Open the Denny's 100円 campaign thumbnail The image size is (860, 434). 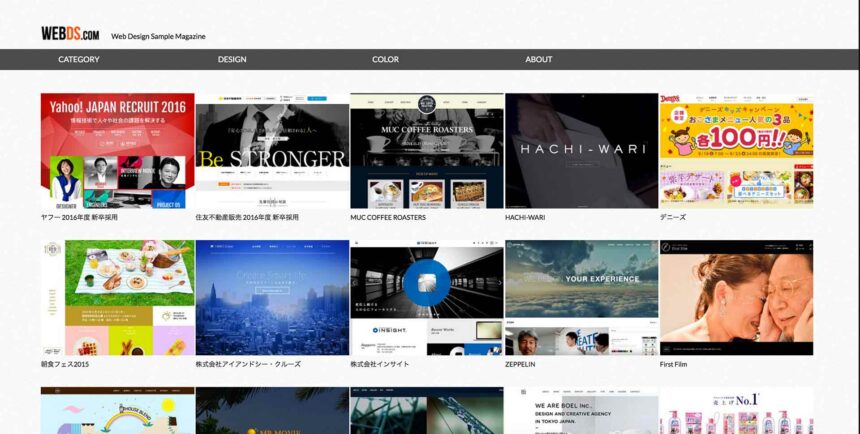737,151
